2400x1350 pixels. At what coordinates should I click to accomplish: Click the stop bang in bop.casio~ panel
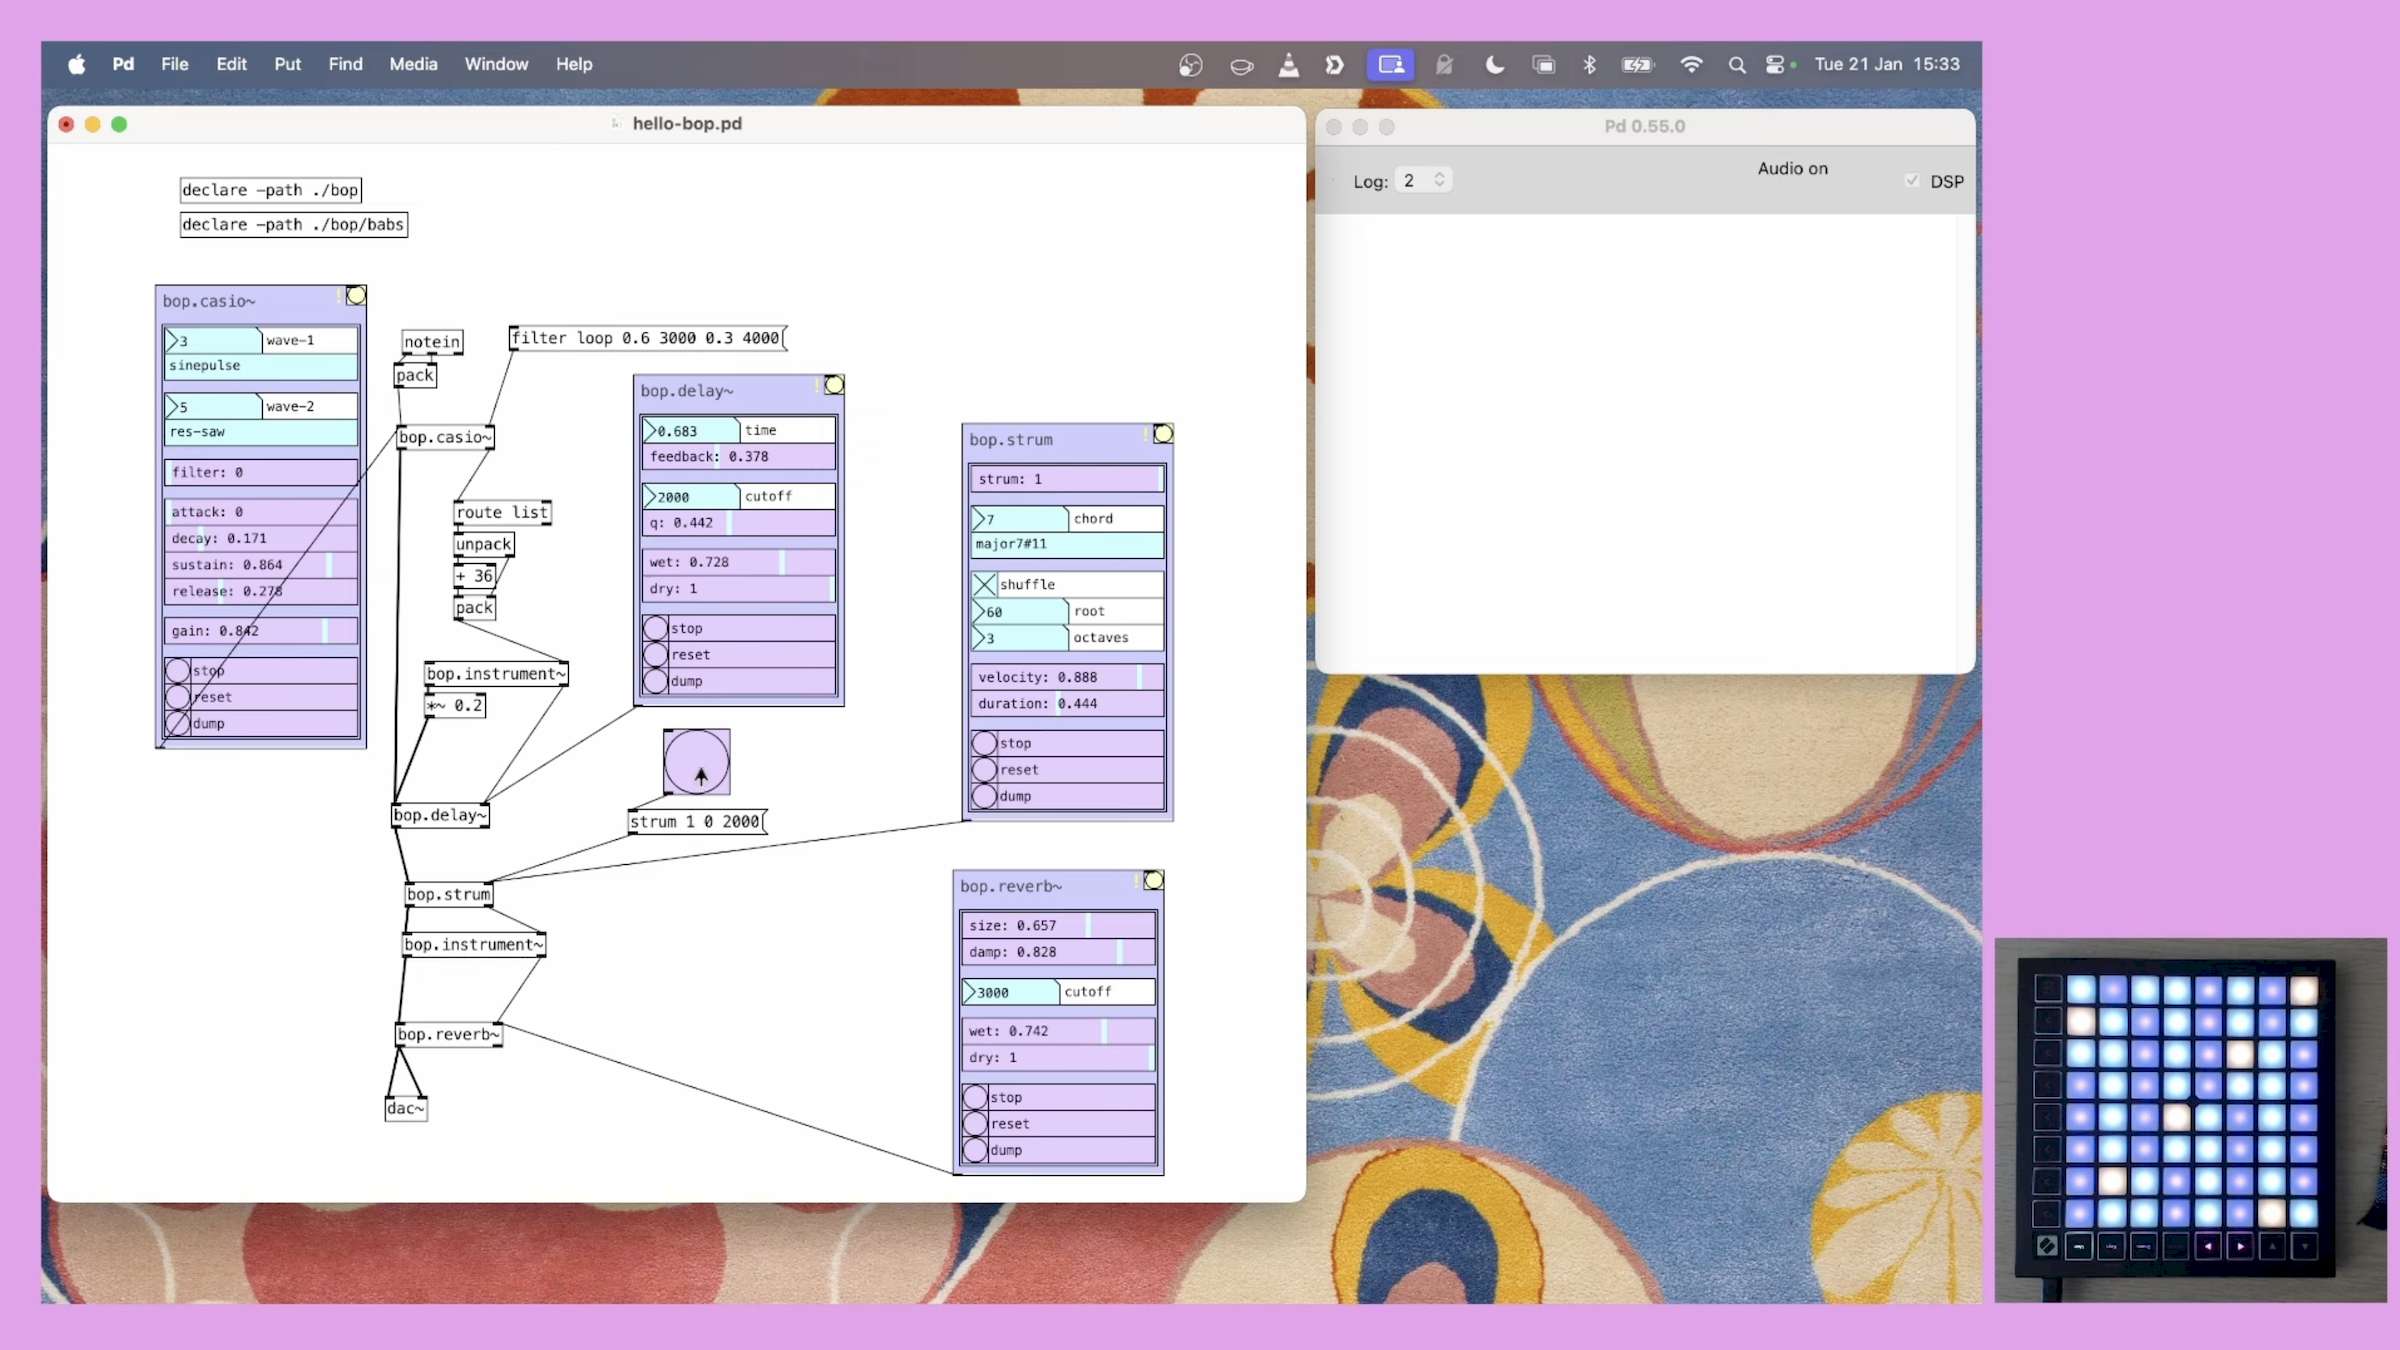coord(178,670)
